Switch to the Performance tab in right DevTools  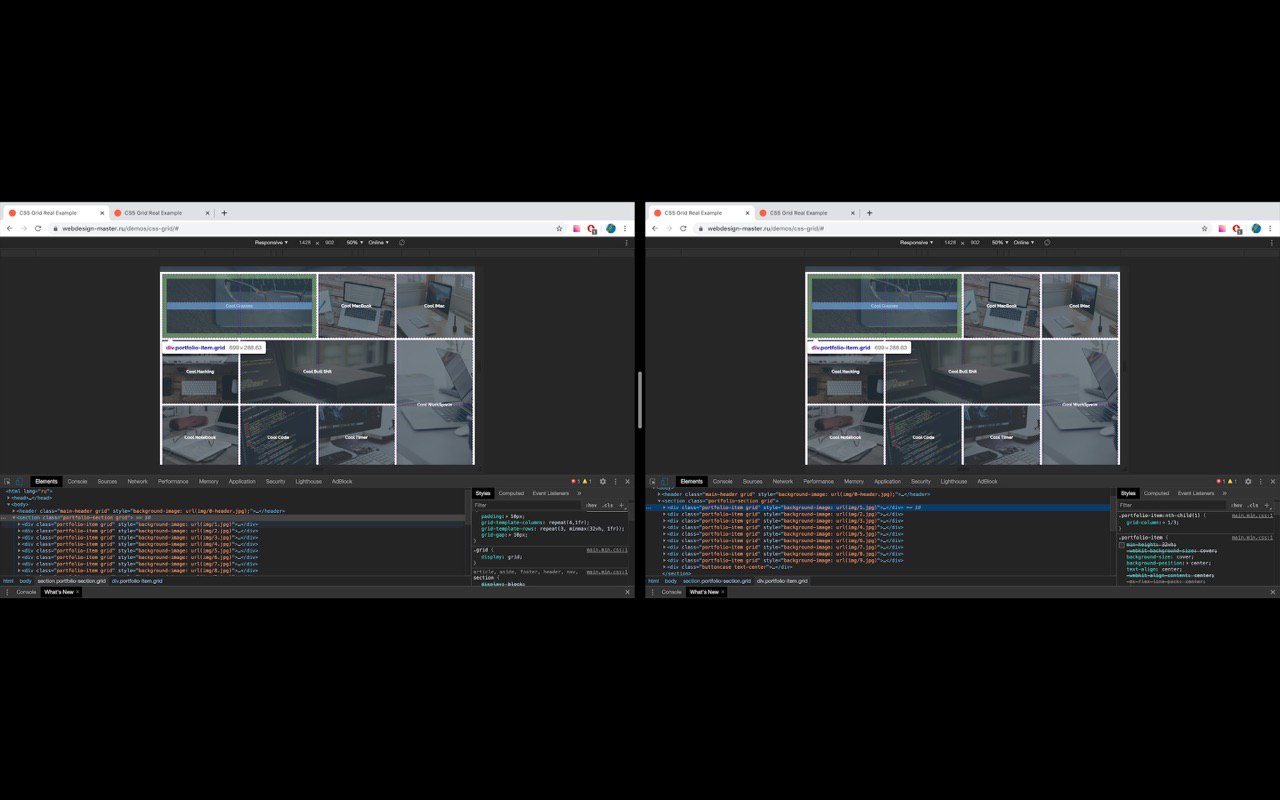tap(818, 481)
